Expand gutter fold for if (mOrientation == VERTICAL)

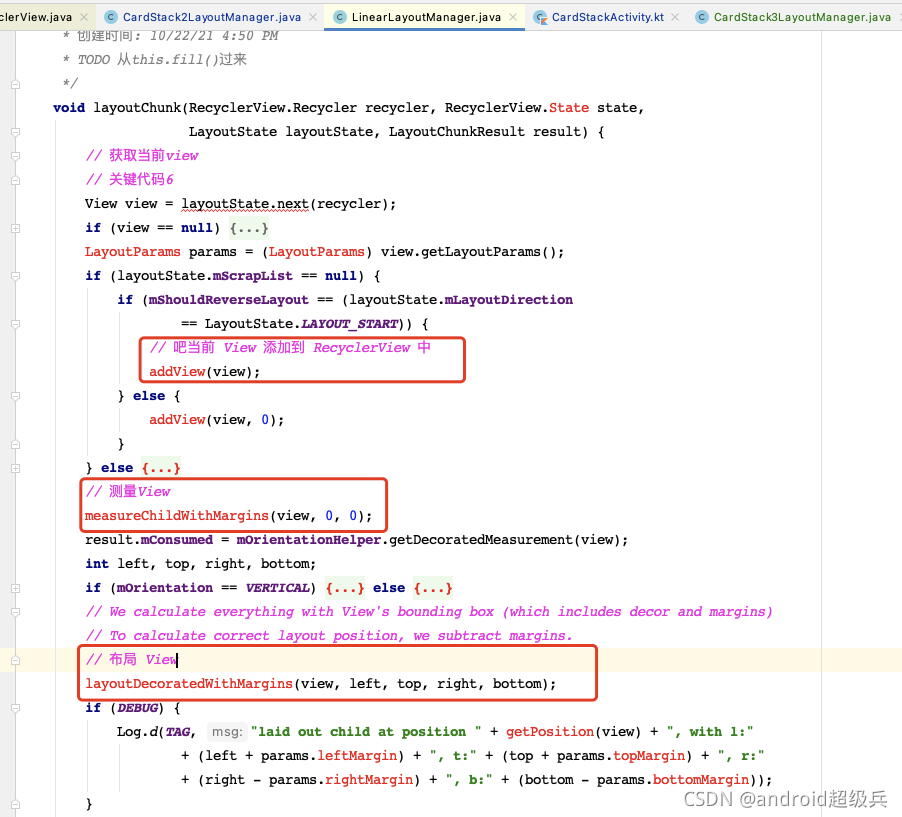point(16,589)
